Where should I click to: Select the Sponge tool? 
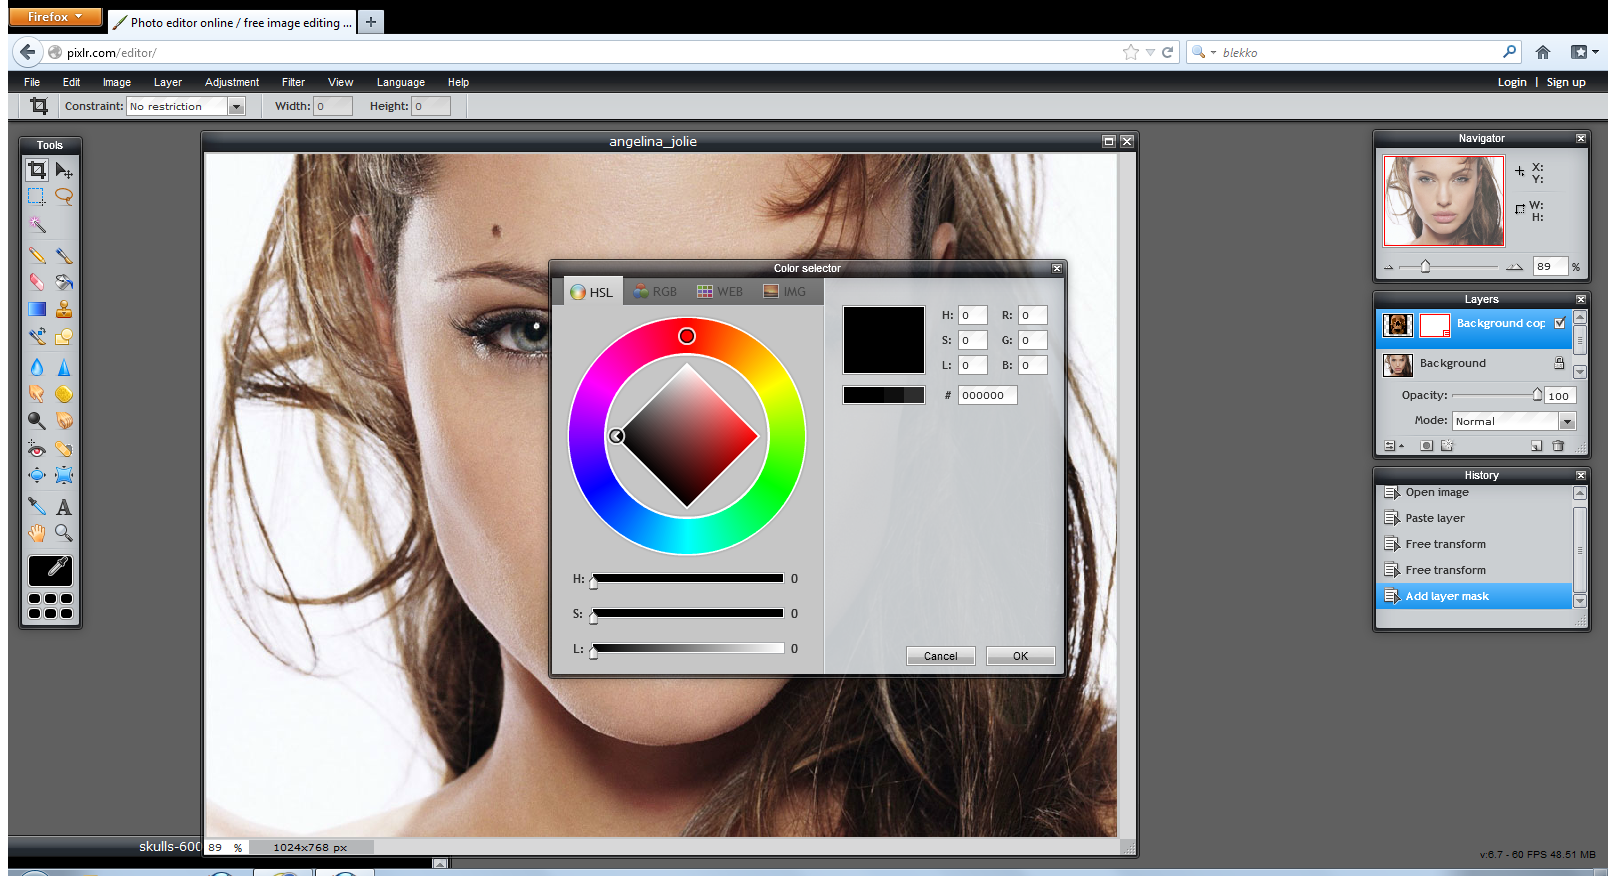coord(64,394)
